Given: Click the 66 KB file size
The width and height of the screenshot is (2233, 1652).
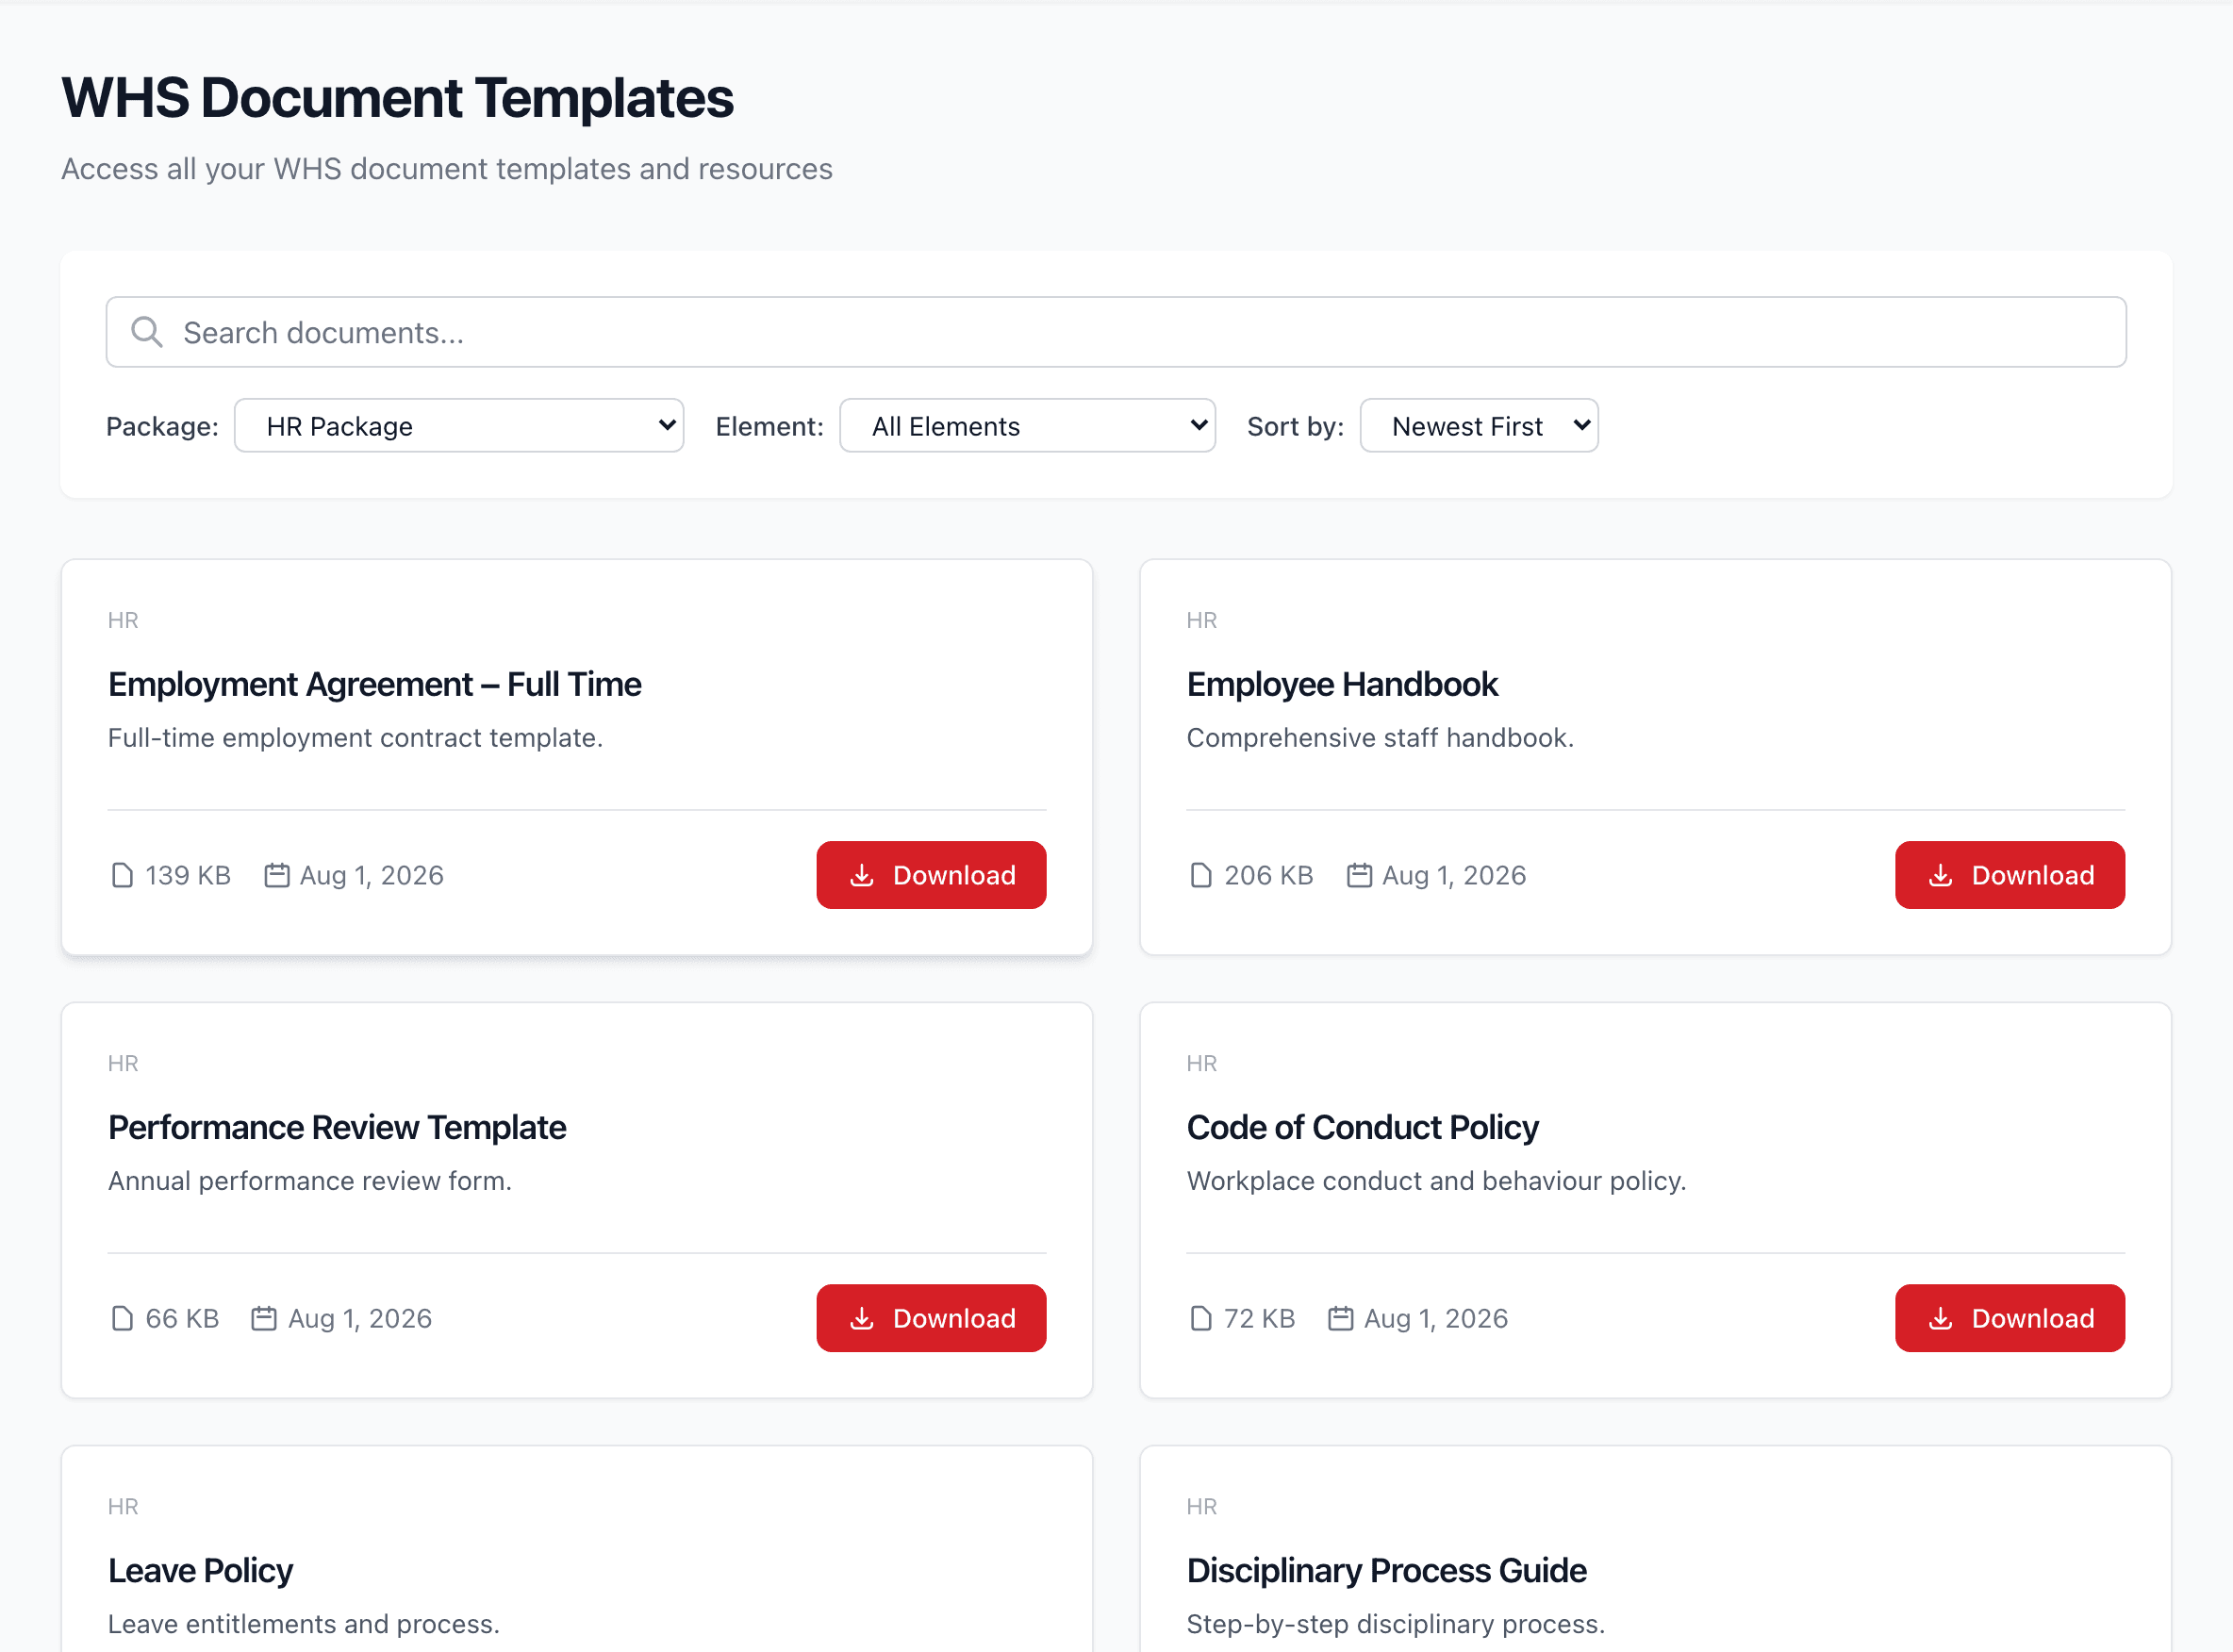Looking at the screenshot, I should coord(182,1318).
